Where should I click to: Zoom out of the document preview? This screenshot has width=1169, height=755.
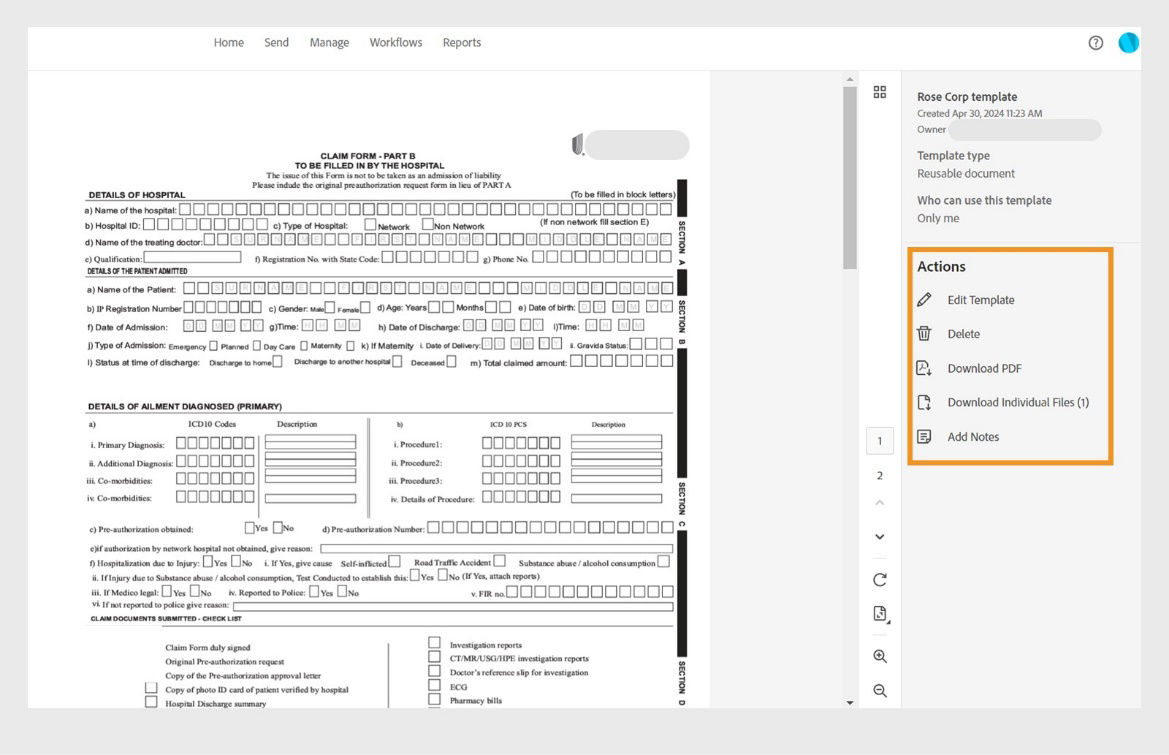tap(880, 691)
